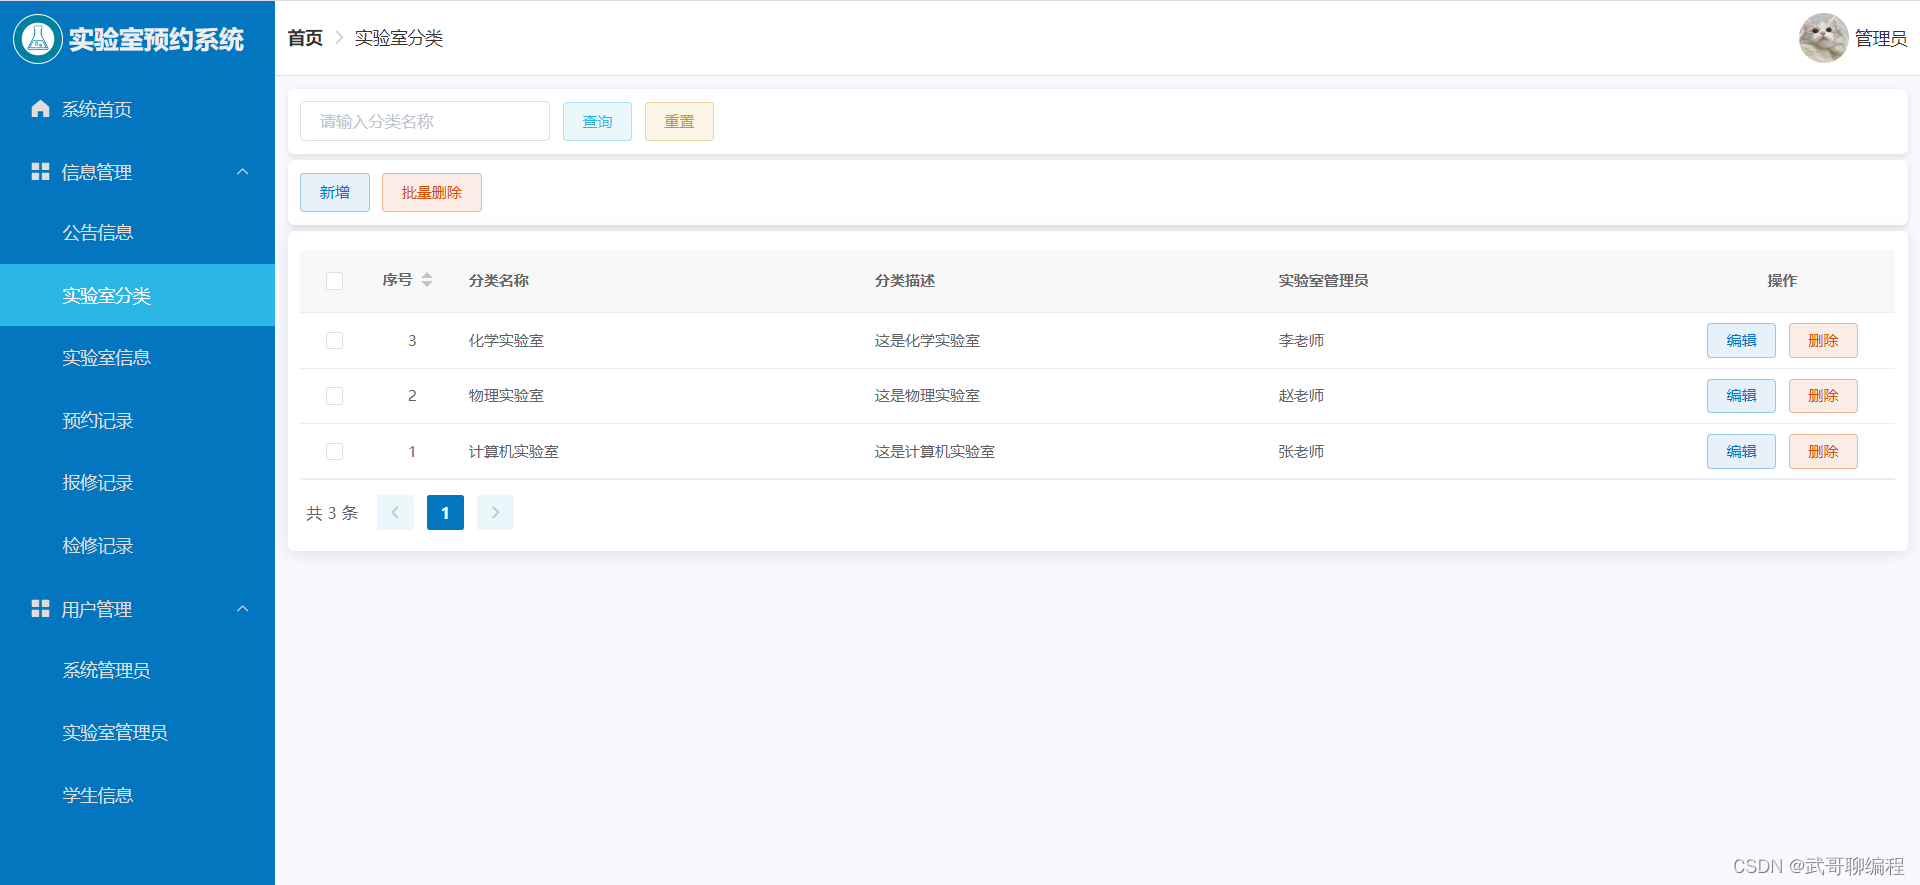Click the grid icon beside 信息管理
1920x885 pixels.
[40, 172]
